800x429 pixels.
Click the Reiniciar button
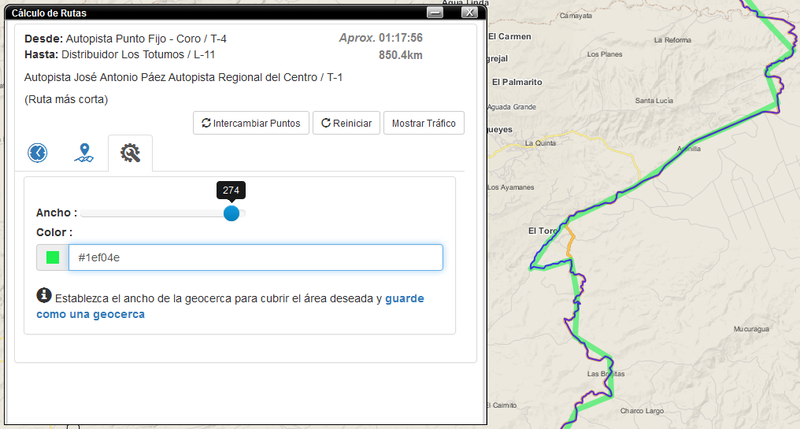pos(346,123)
